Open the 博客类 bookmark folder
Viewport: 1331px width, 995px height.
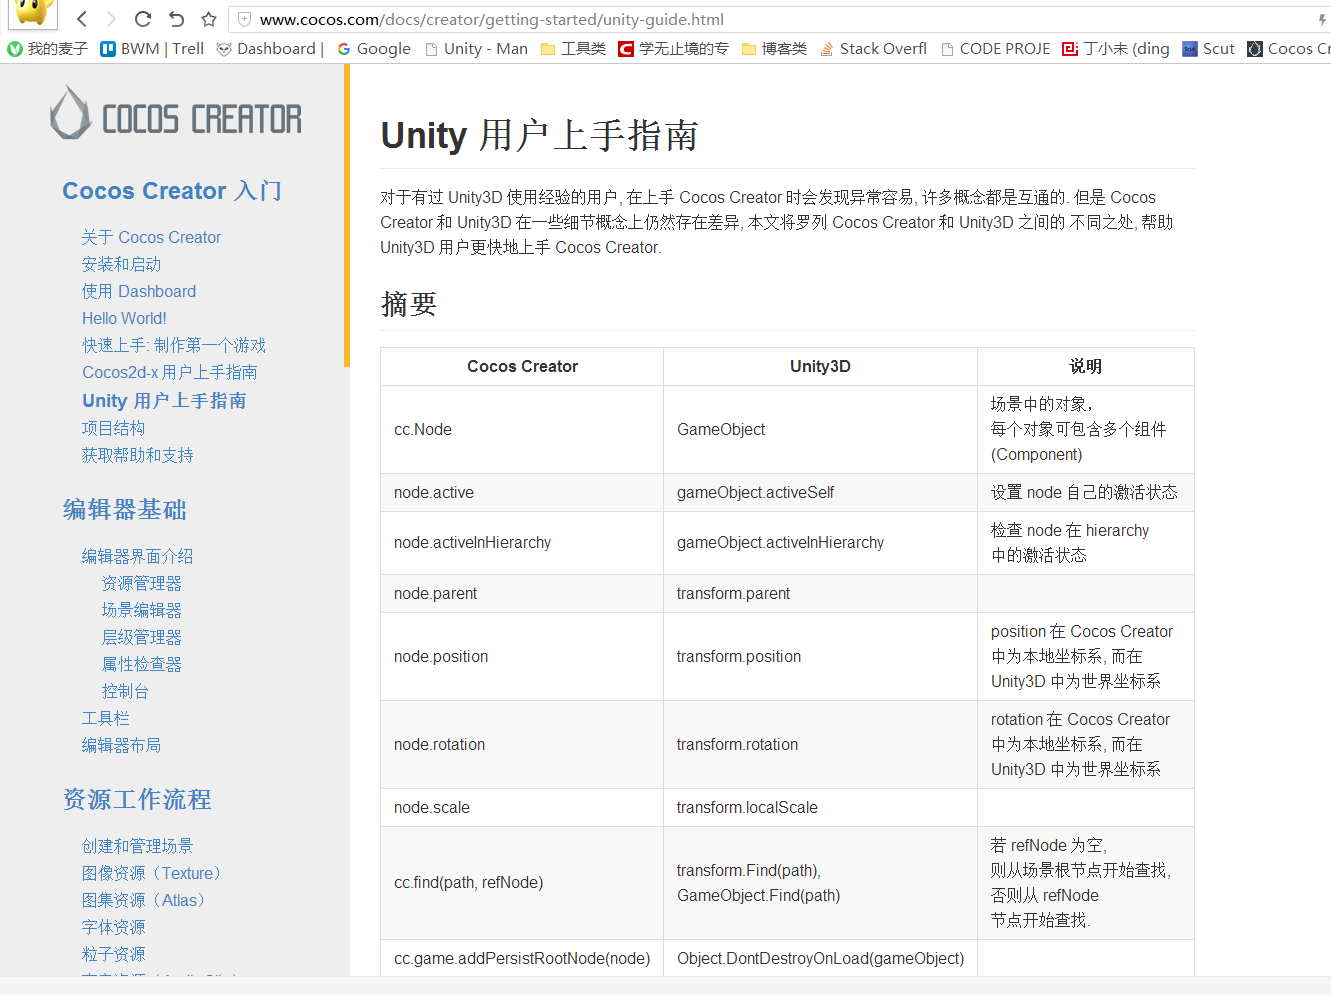(x=774, y=49)
